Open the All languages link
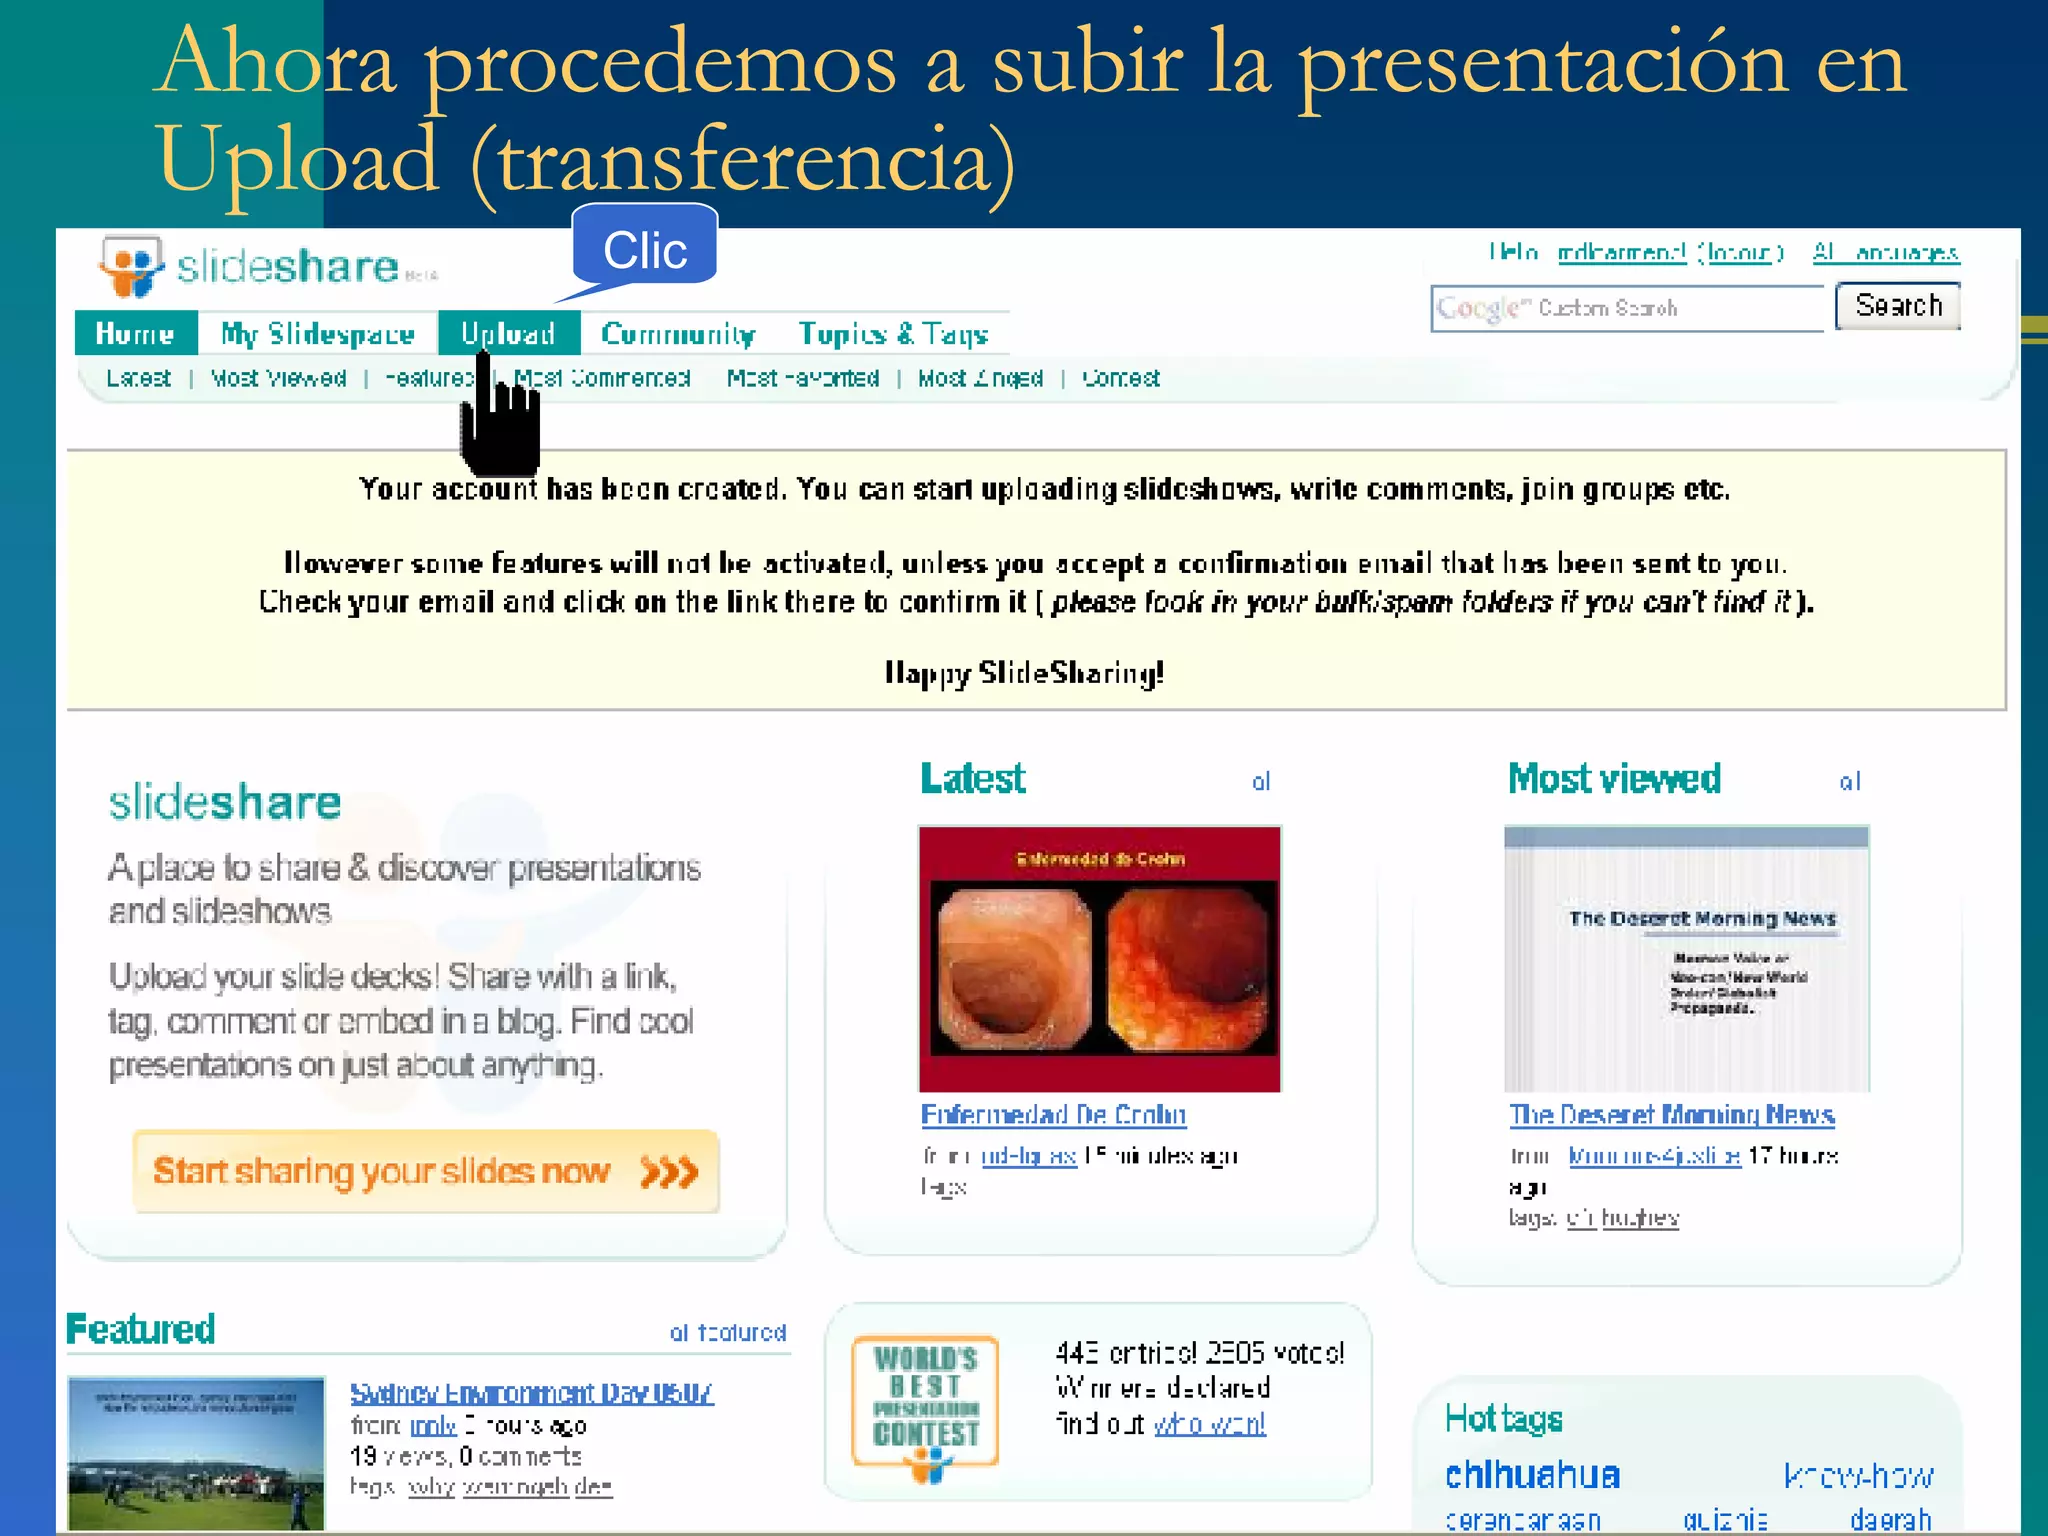2048x1536 pixels. (1886, 252)
